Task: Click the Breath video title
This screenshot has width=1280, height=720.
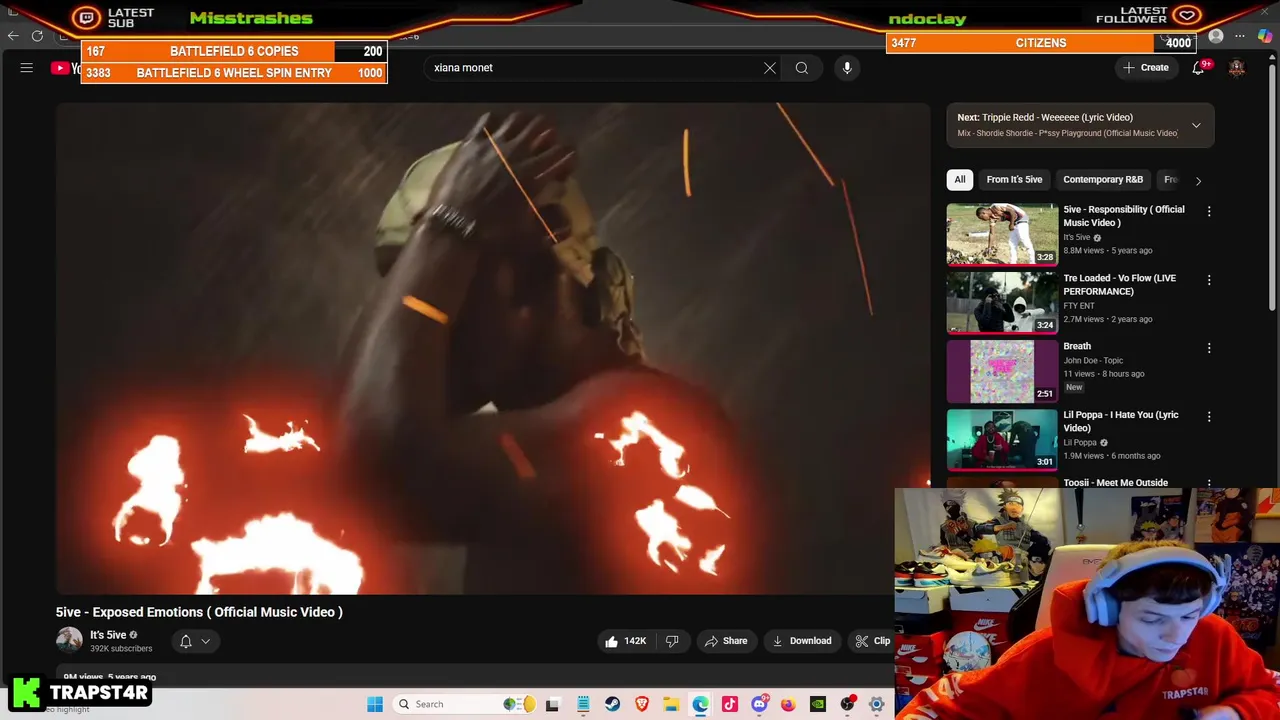Action: 1077,346
